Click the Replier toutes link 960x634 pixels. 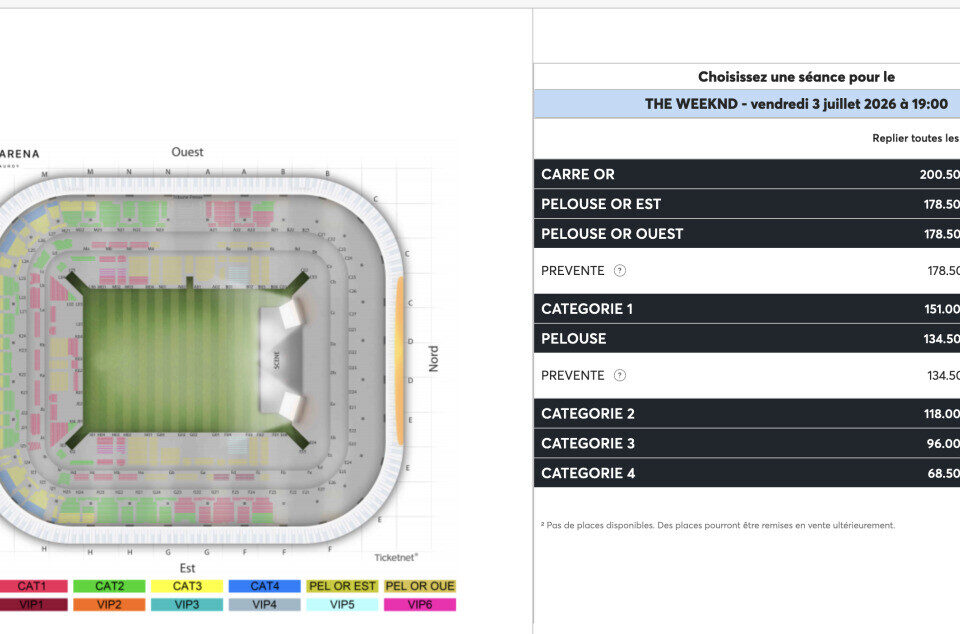tap(915, 139)
